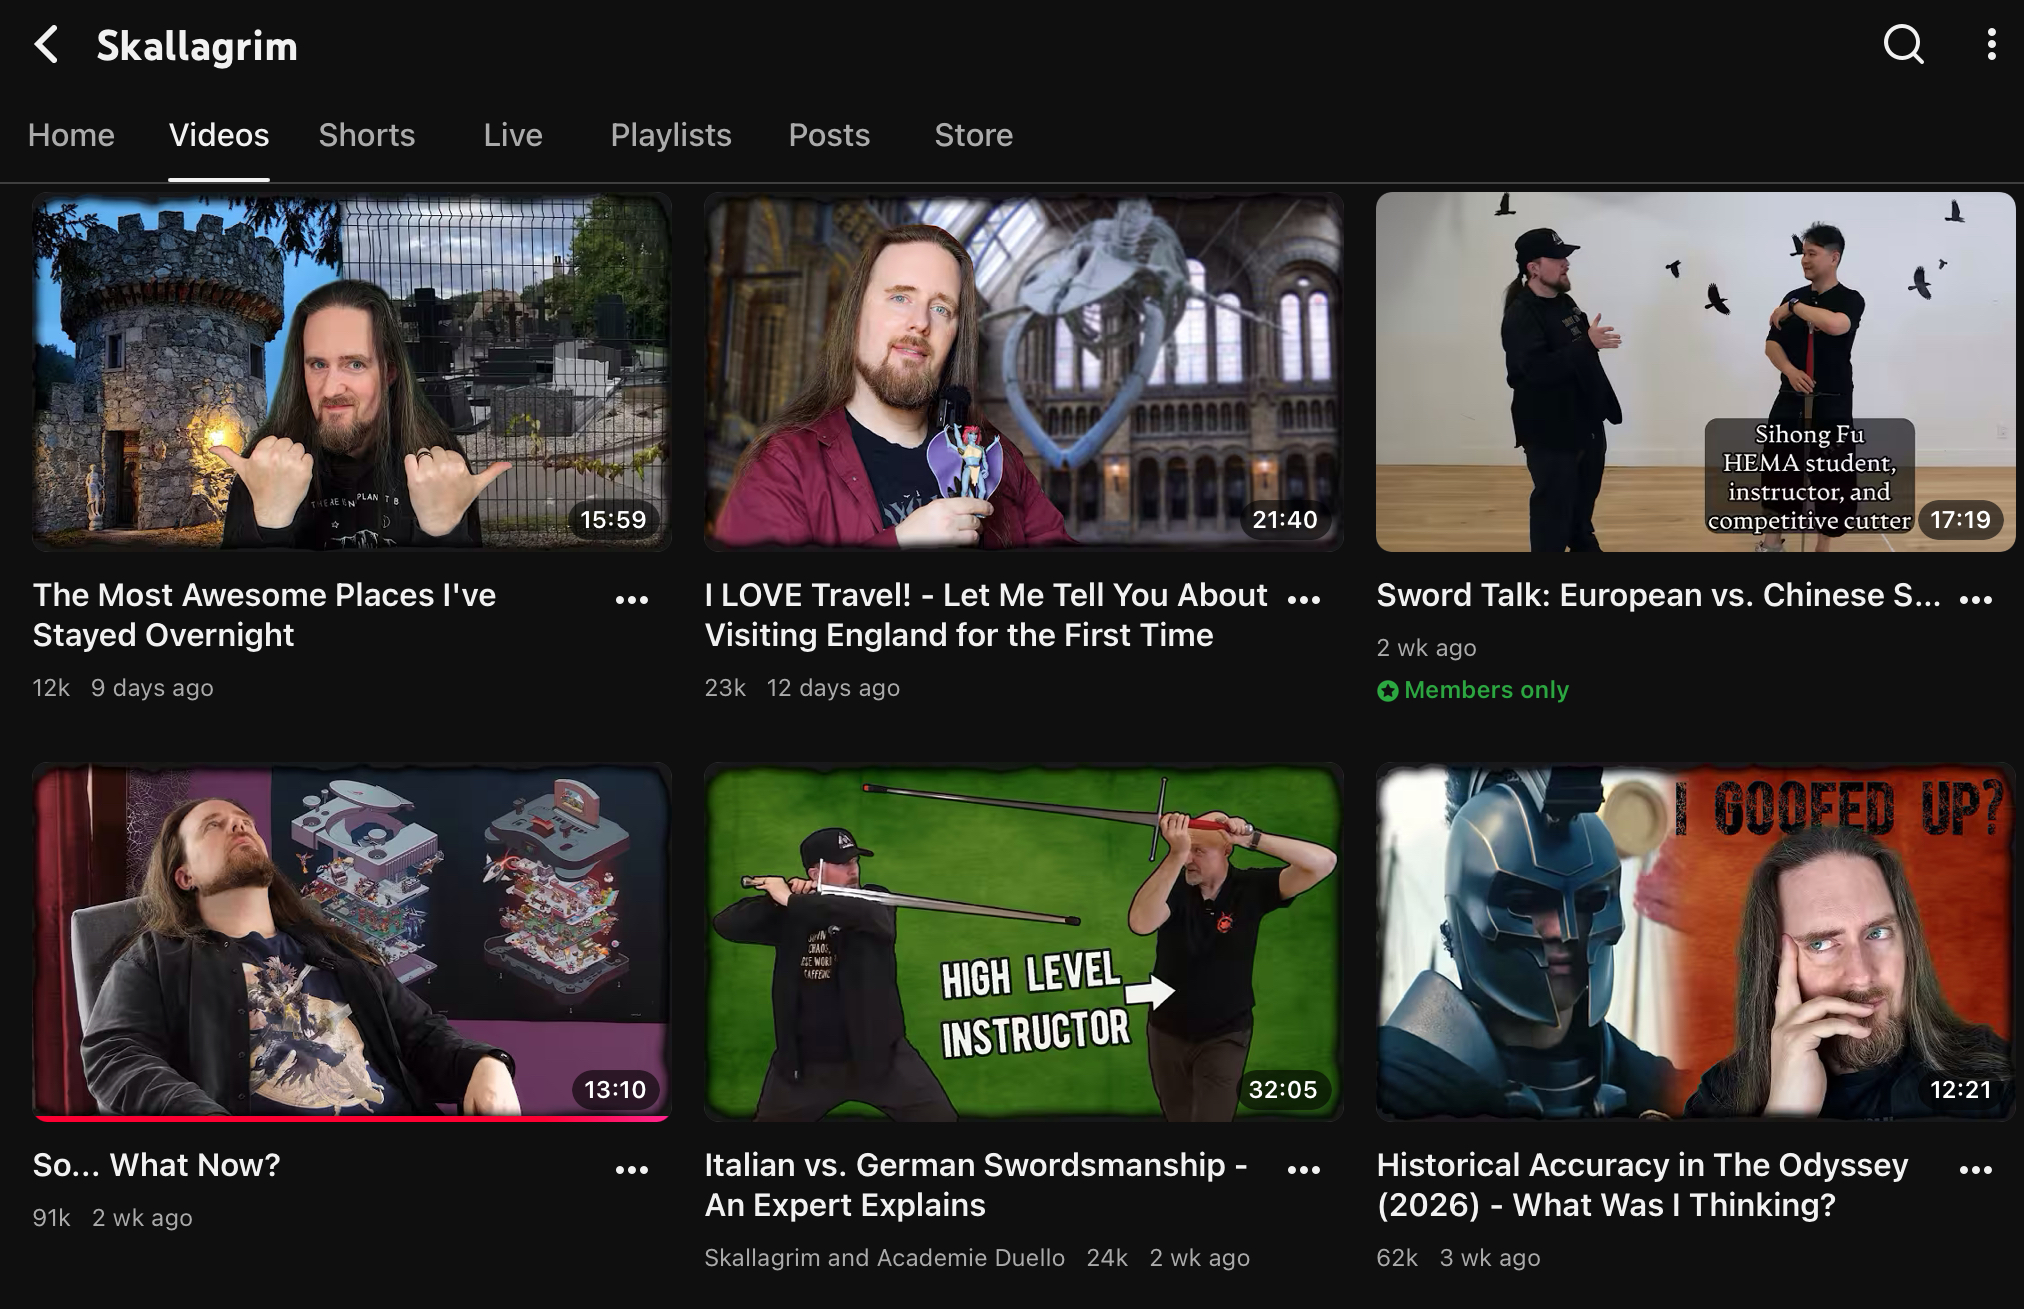The height and width of the screenshot is (1309, 2024).
Task: Click the '24k 2 wk ago' stats of the Swordsmanship video
Action: click(x=1168, y=1258)
